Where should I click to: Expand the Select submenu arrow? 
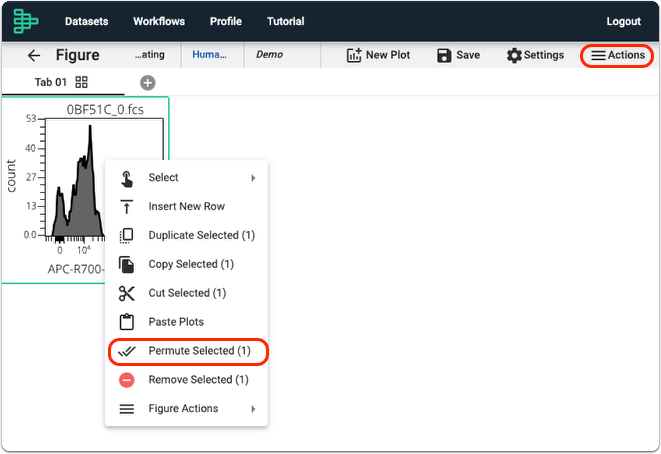pyautogui.click(x=253, y=178)
